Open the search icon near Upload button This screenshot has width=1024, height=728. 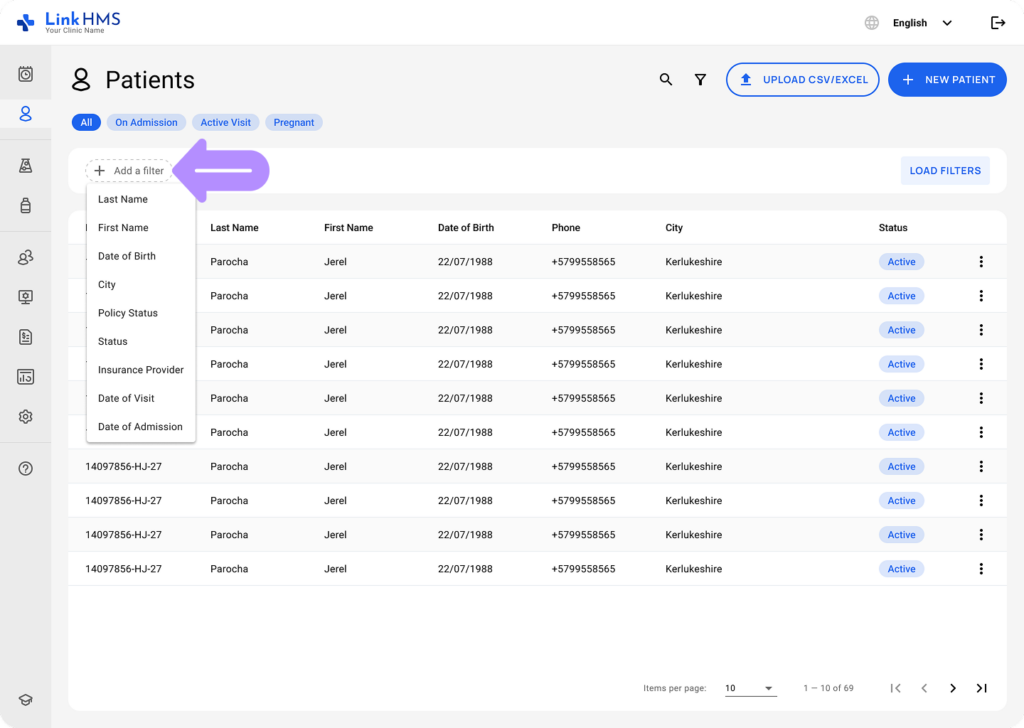coord(666,79)
